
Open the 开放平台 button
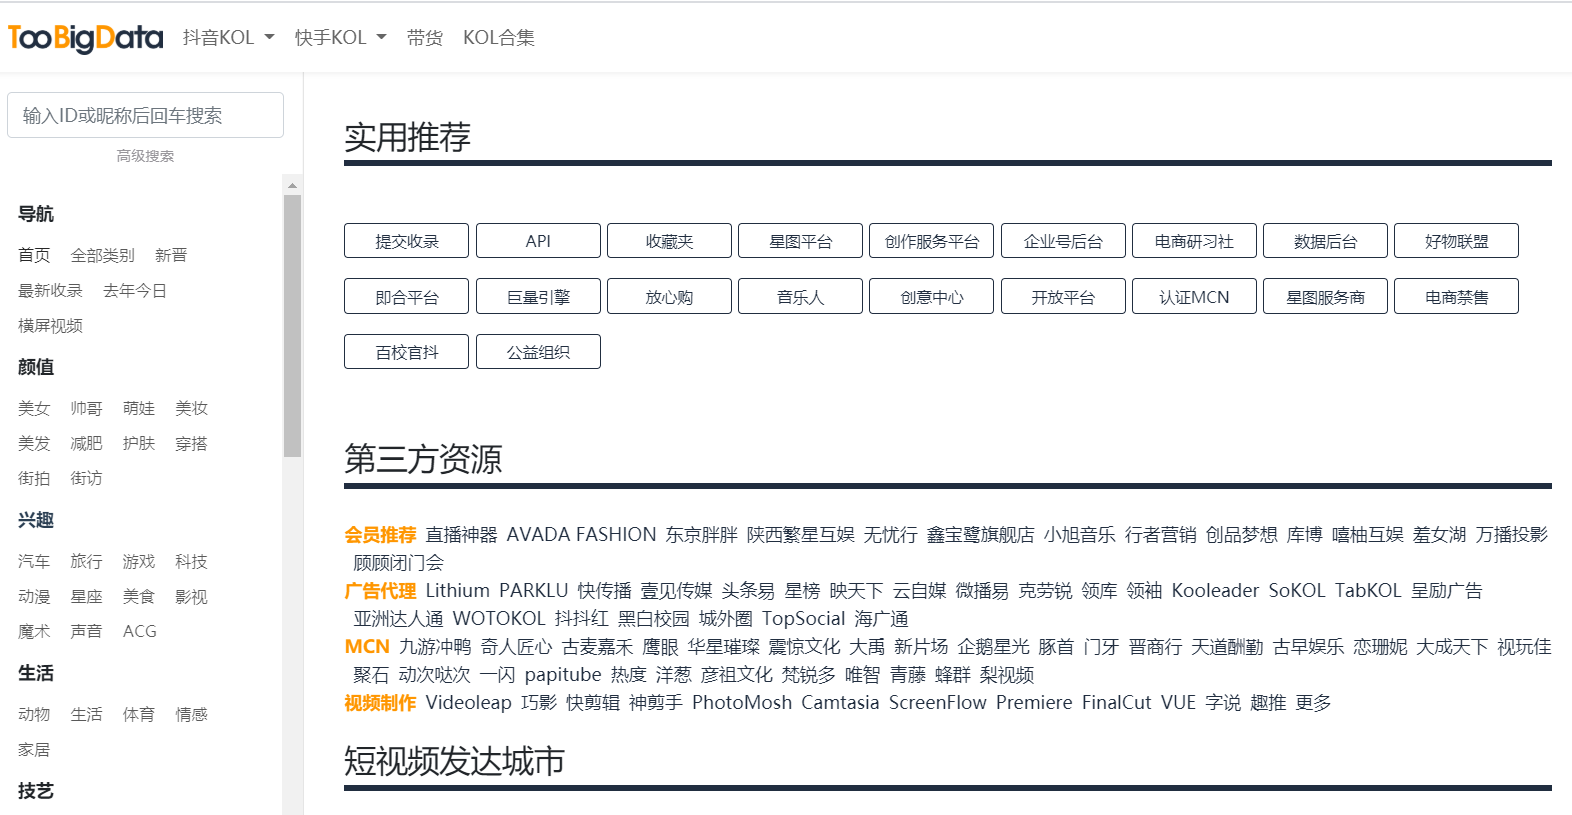[1063, 297]
